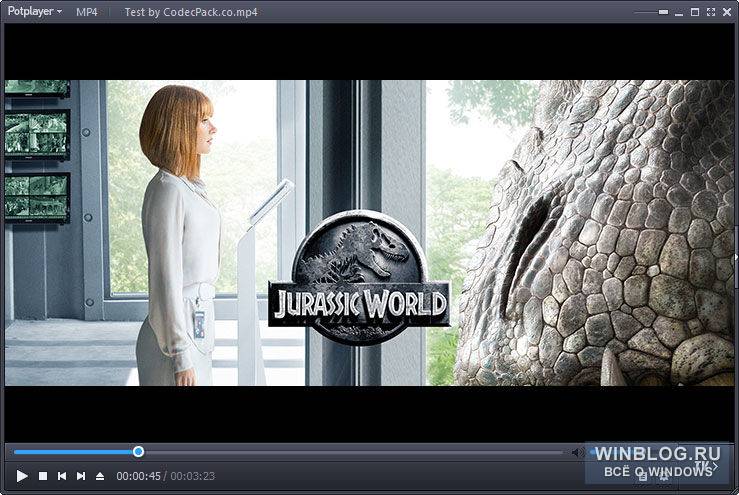Image resolution: width=739 pixels, height=495 pixels.
Task: Start playback with the Play button
Action: [22, 476]
